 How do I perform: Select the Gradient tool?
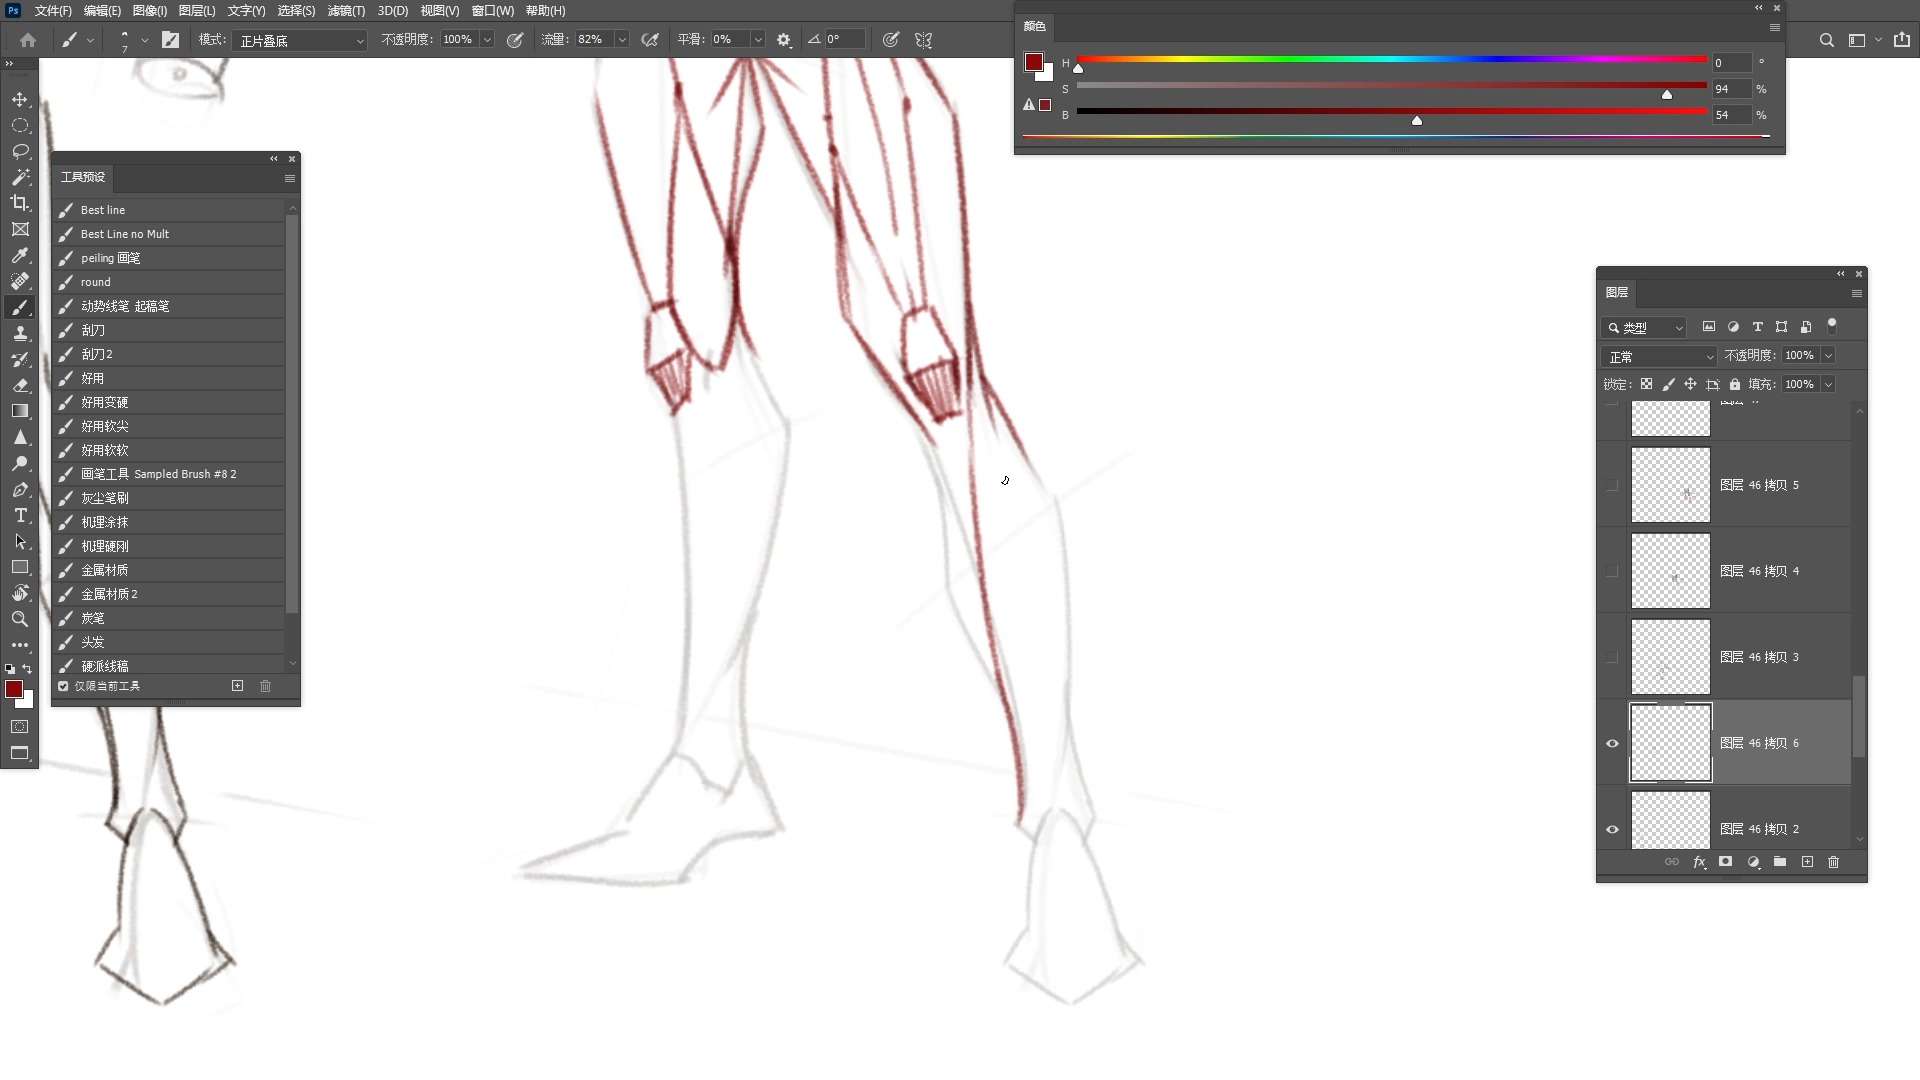[20, 412]
